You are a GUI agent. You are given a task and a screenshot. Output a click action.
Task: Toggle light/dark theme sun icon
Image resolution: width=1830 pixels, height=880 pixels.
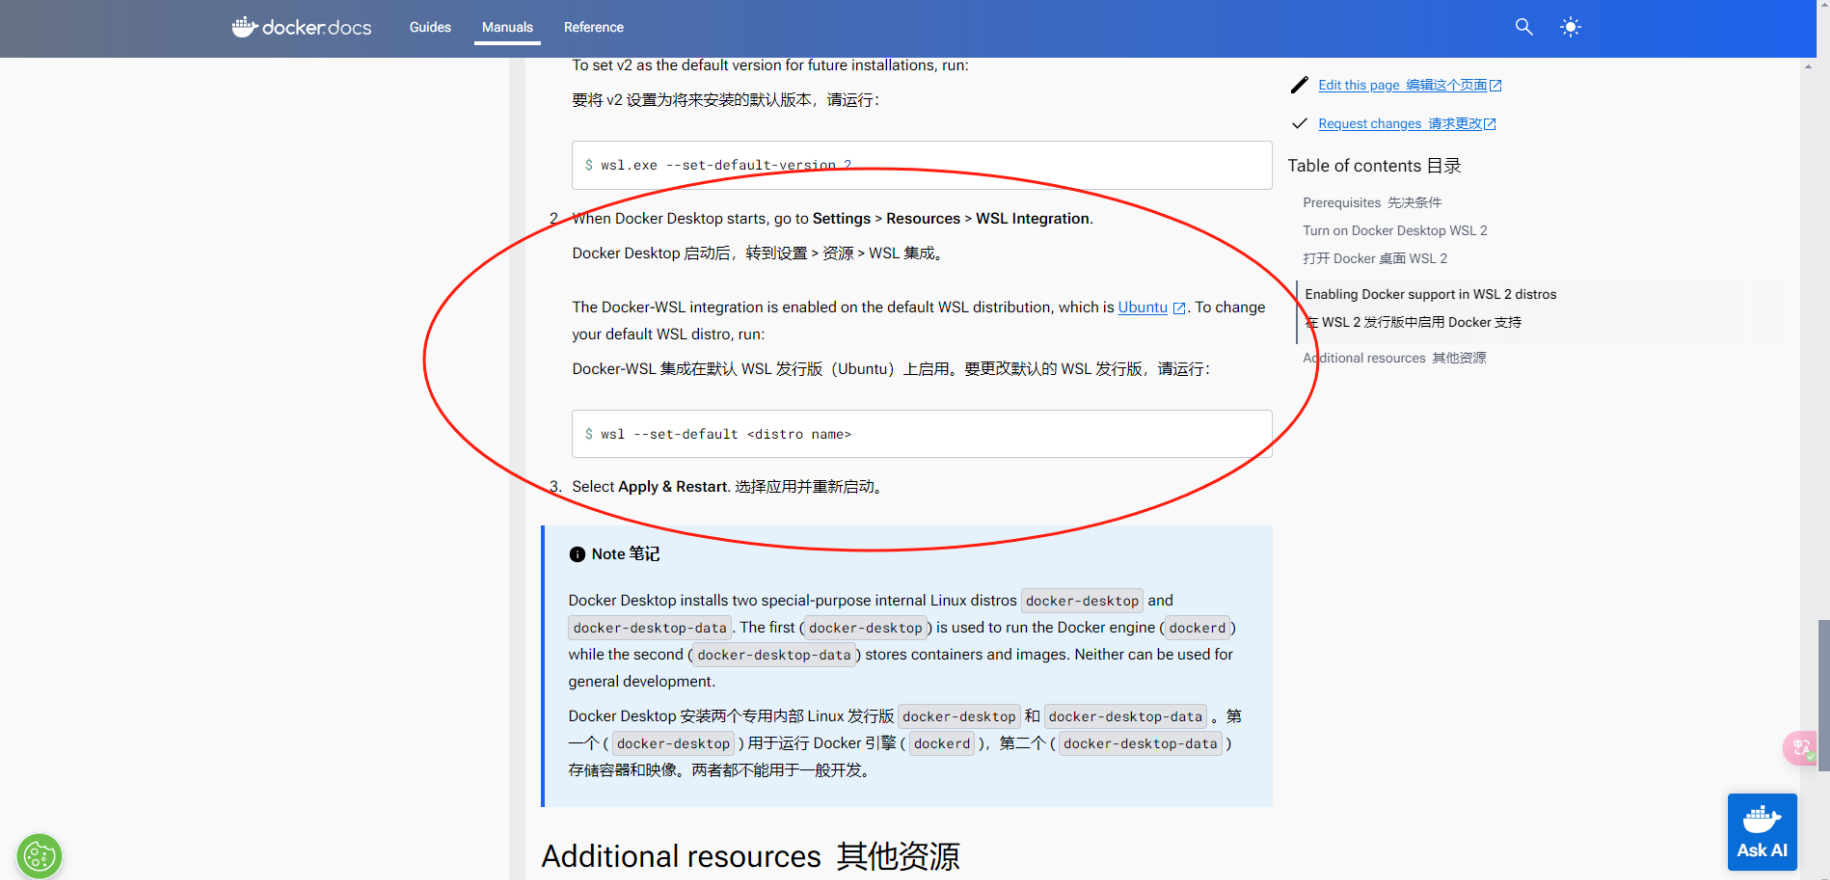click(x=1570, y=27)
